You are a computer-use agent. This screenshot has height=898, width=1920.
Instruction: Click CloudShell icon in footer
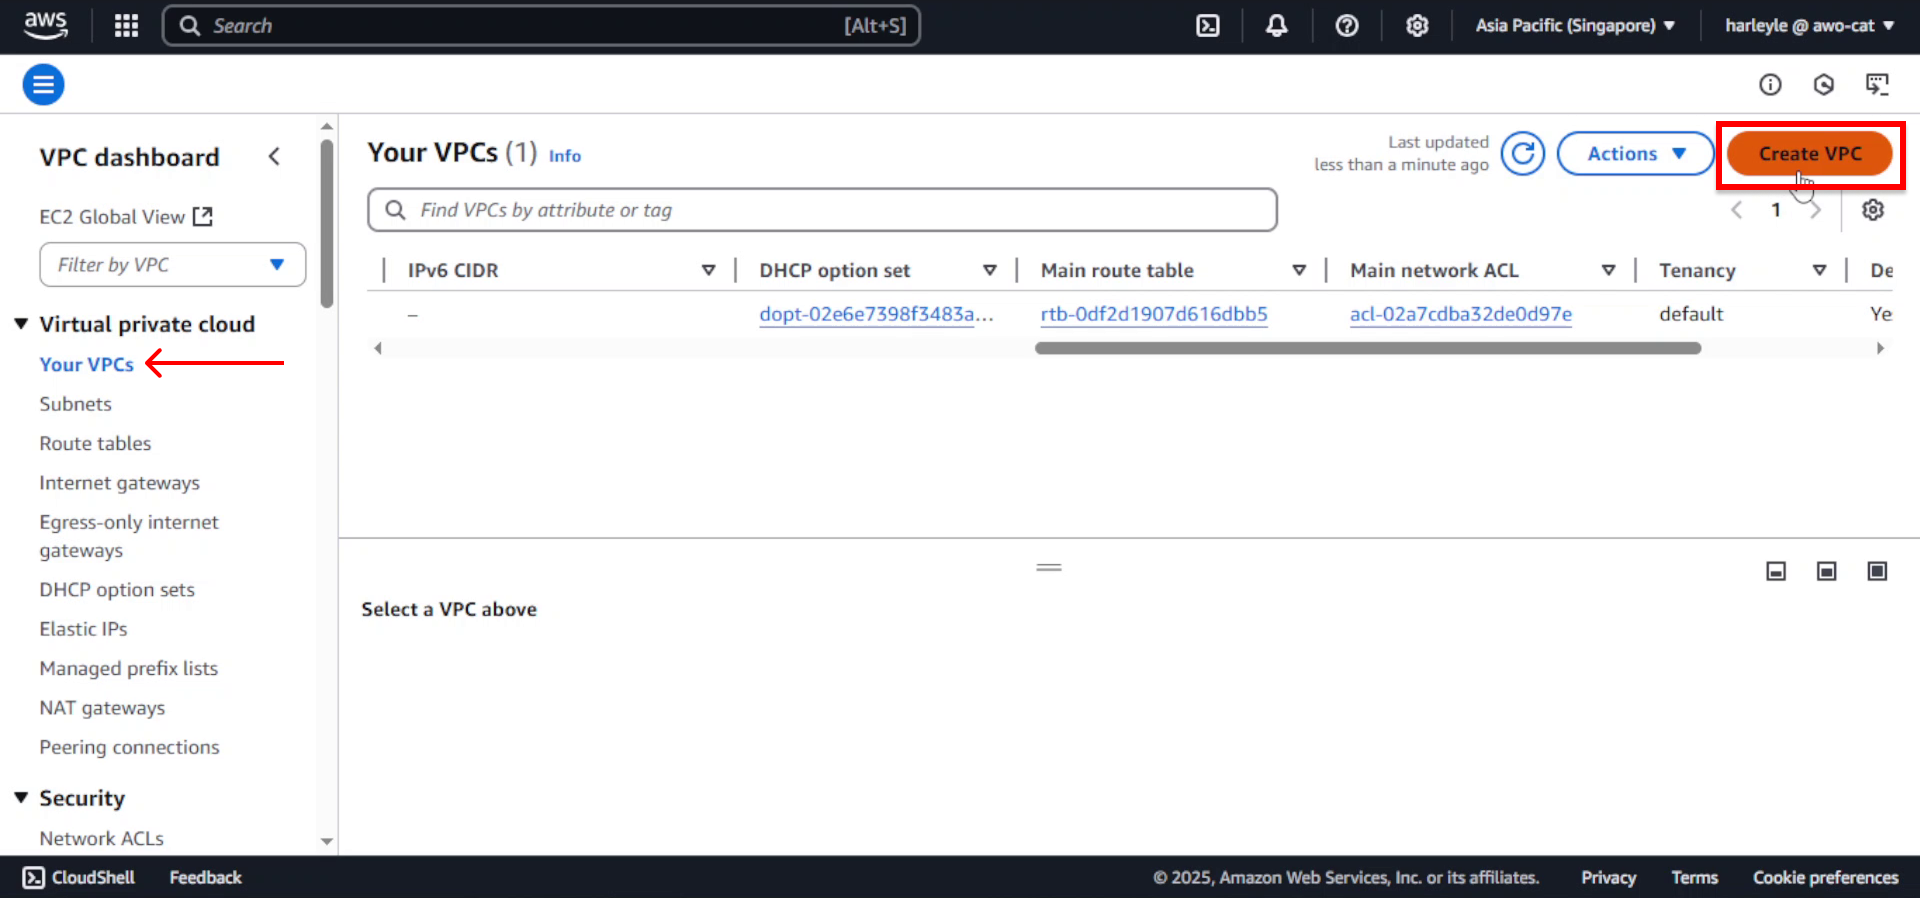[34, 877]
